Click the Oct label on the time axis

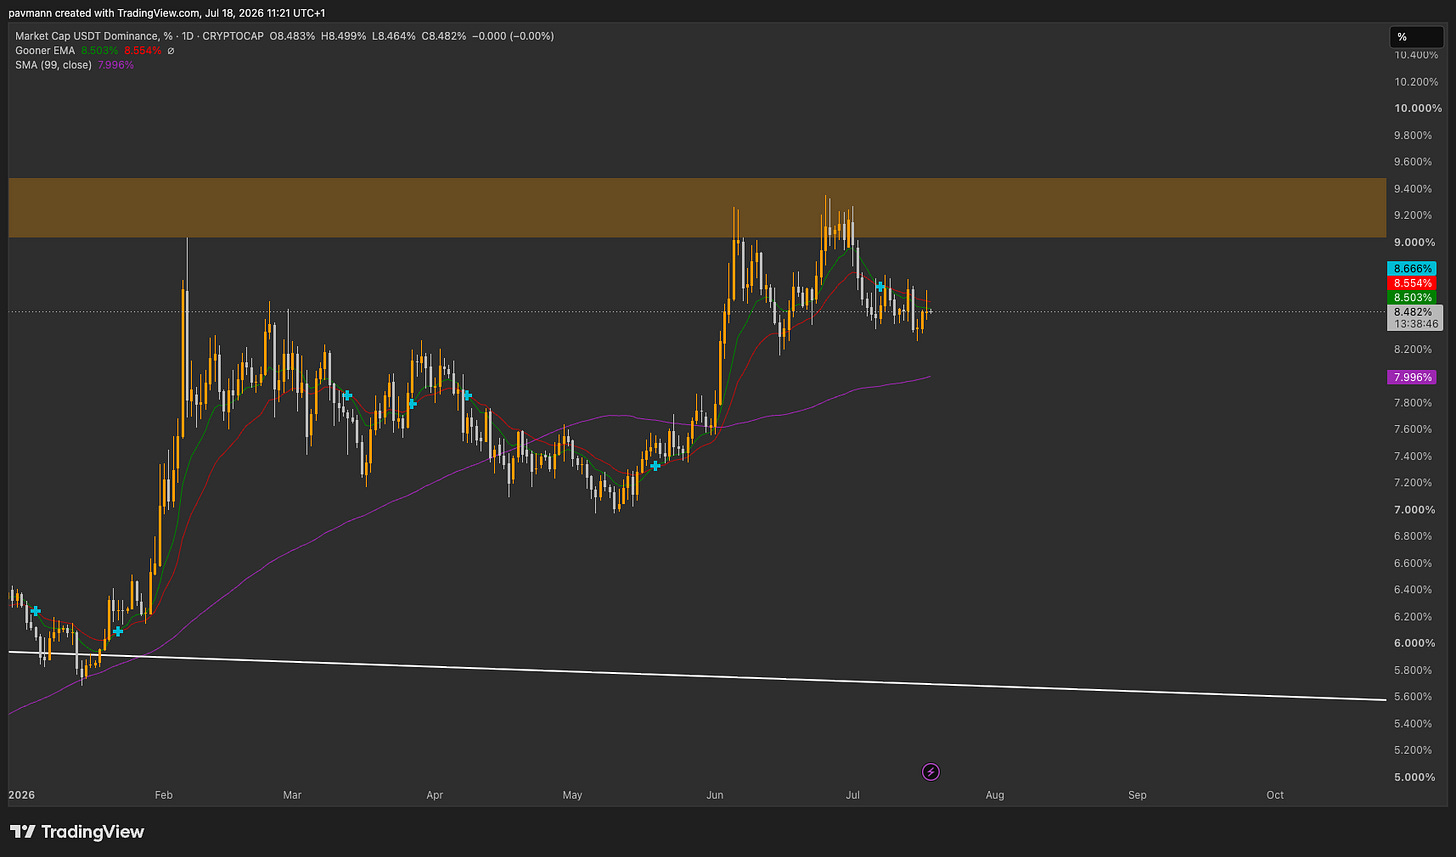pyautogui.click(x=1275, y=795)
